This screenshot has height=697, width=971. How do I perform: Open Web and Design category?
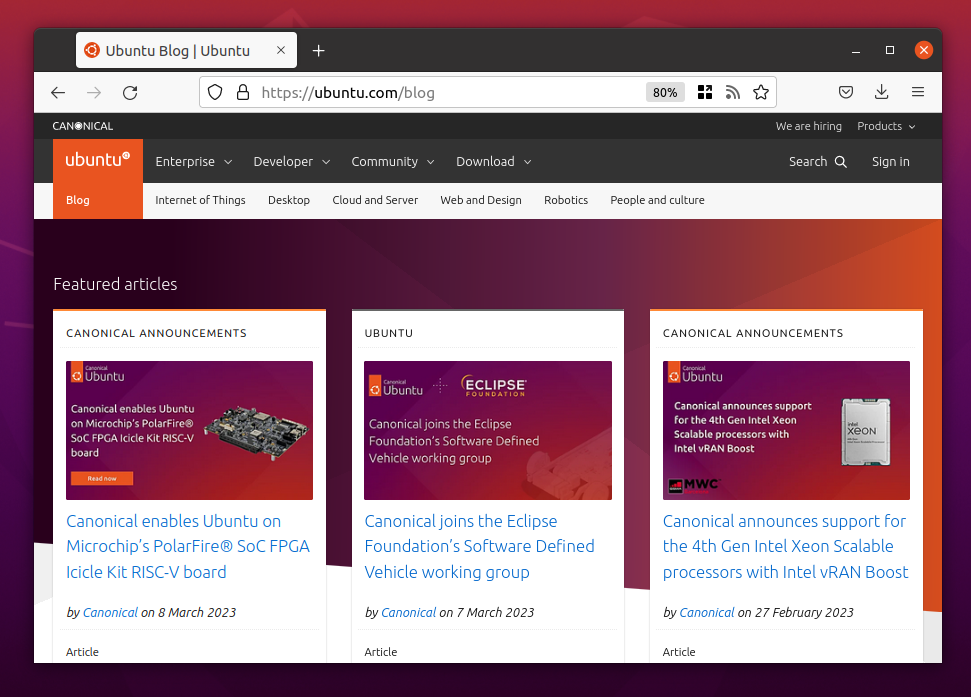(x=481, y=200)
